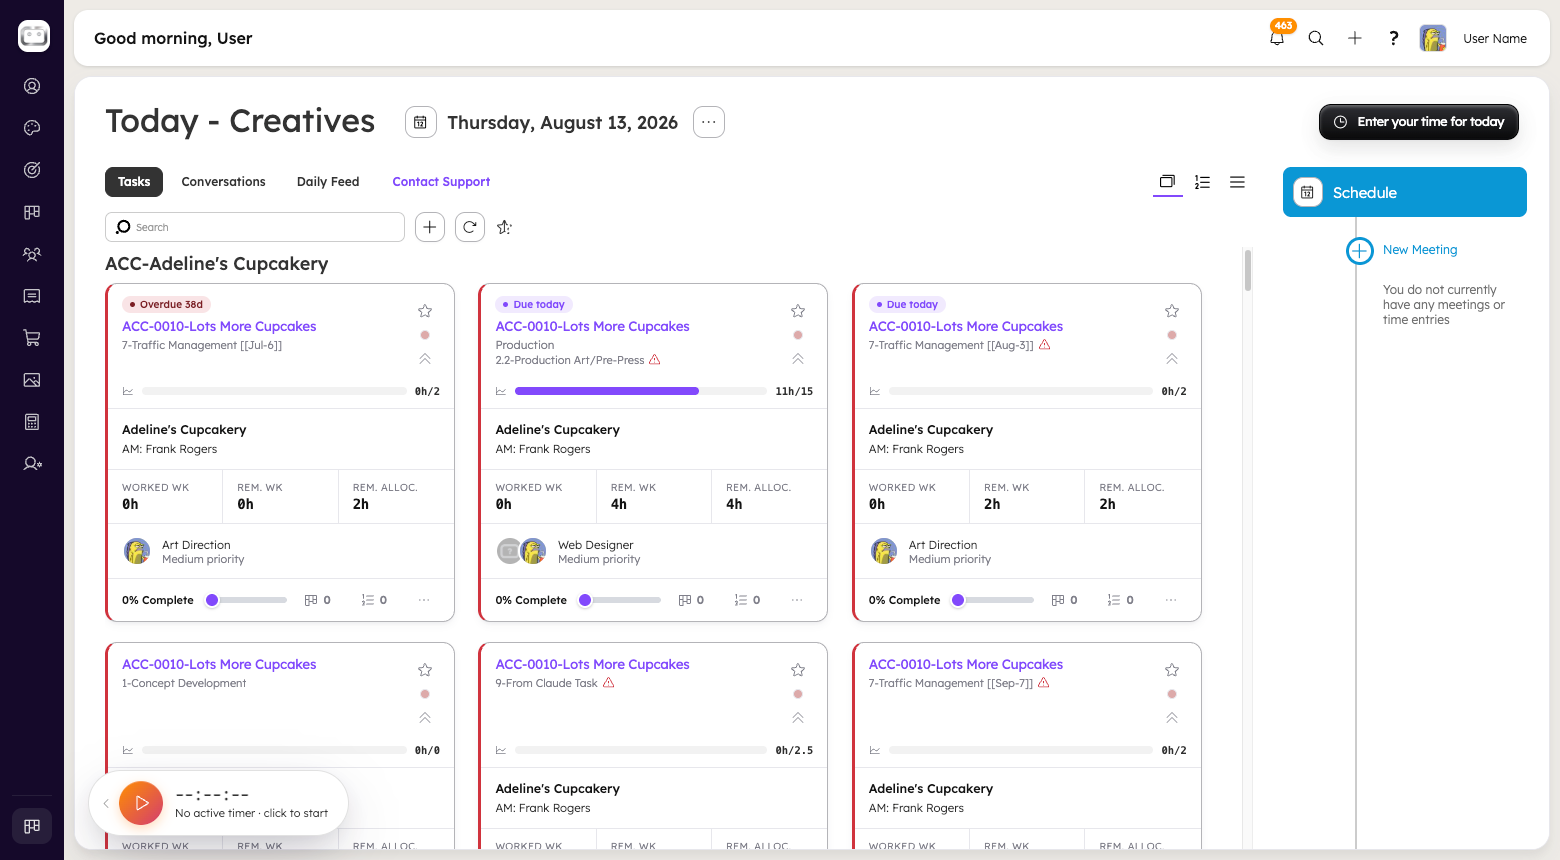Open the Lots More Cupcakes title on Overdue card

[x=219, y=326]
